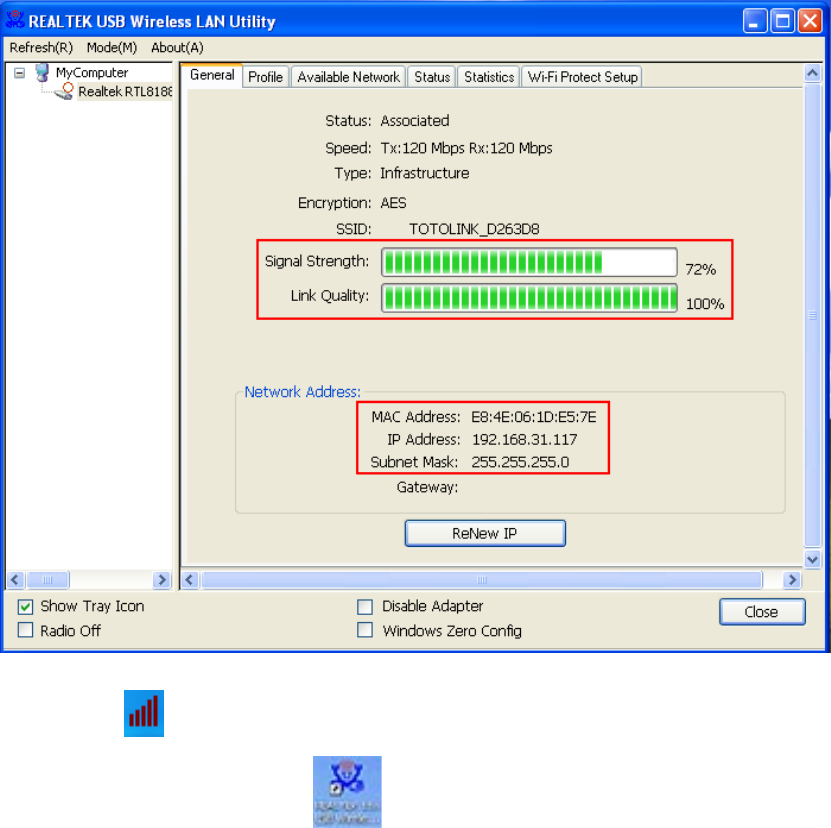
Task: Open the Wi-Fi Protect Setup tab
Action: [582, 77]
